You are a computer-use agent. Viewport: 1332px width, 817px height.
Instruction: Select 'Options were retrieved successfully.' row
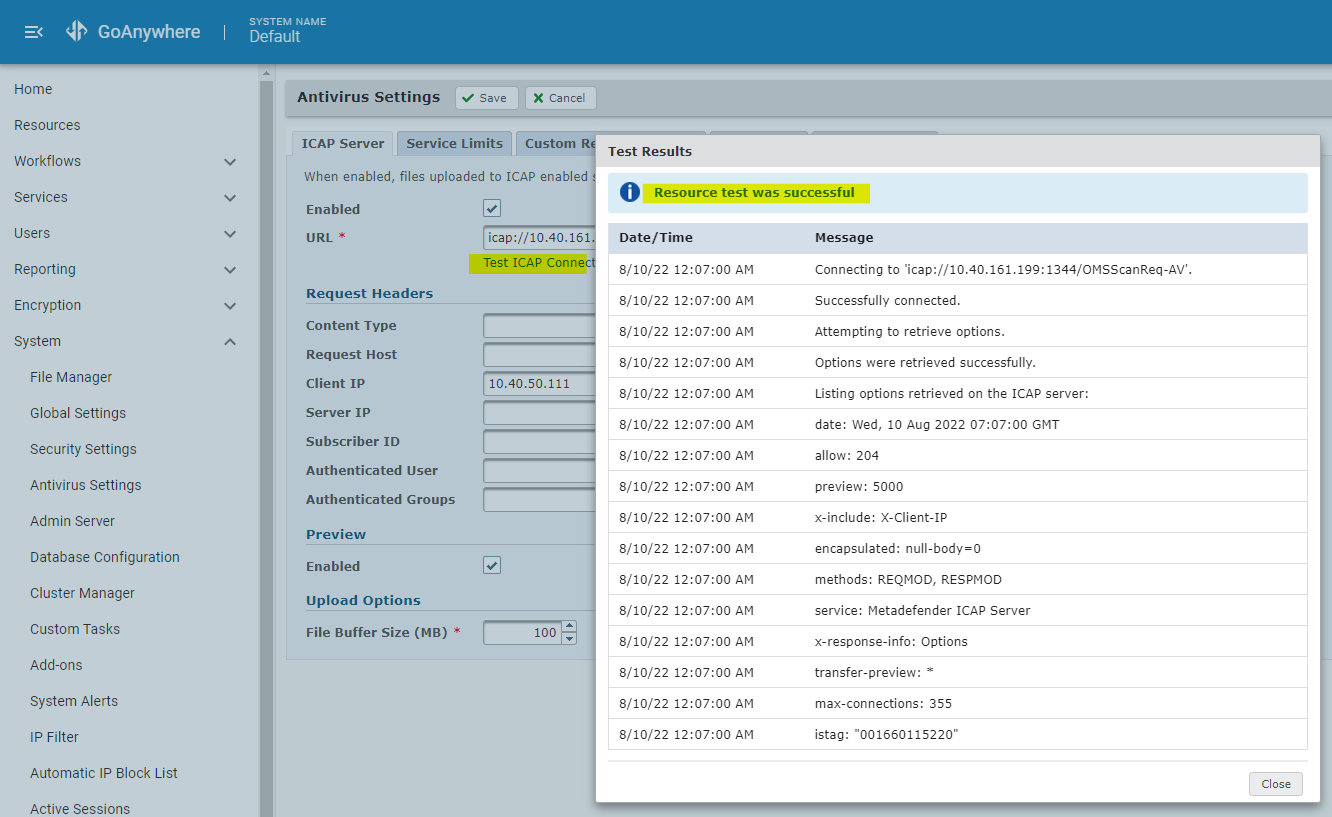pyautogui.click(x=957, y=362)
